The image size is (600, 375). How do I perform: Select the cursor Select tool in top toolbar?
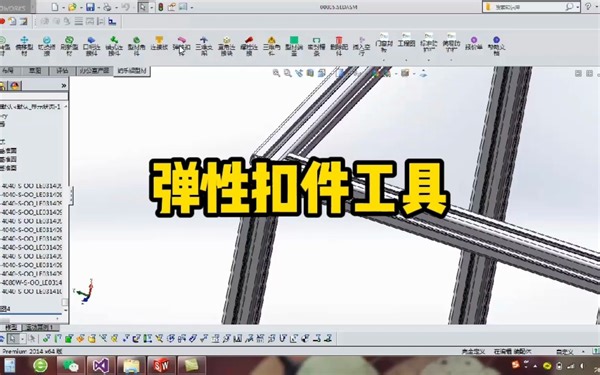point(142,7)
